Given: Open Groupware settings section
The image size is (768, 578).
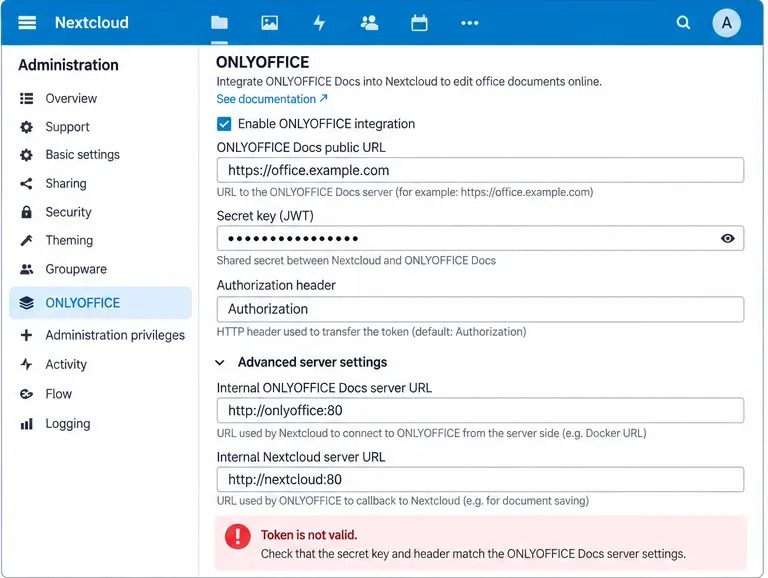Looking at the screenshot, I should [x=100, y=269].
